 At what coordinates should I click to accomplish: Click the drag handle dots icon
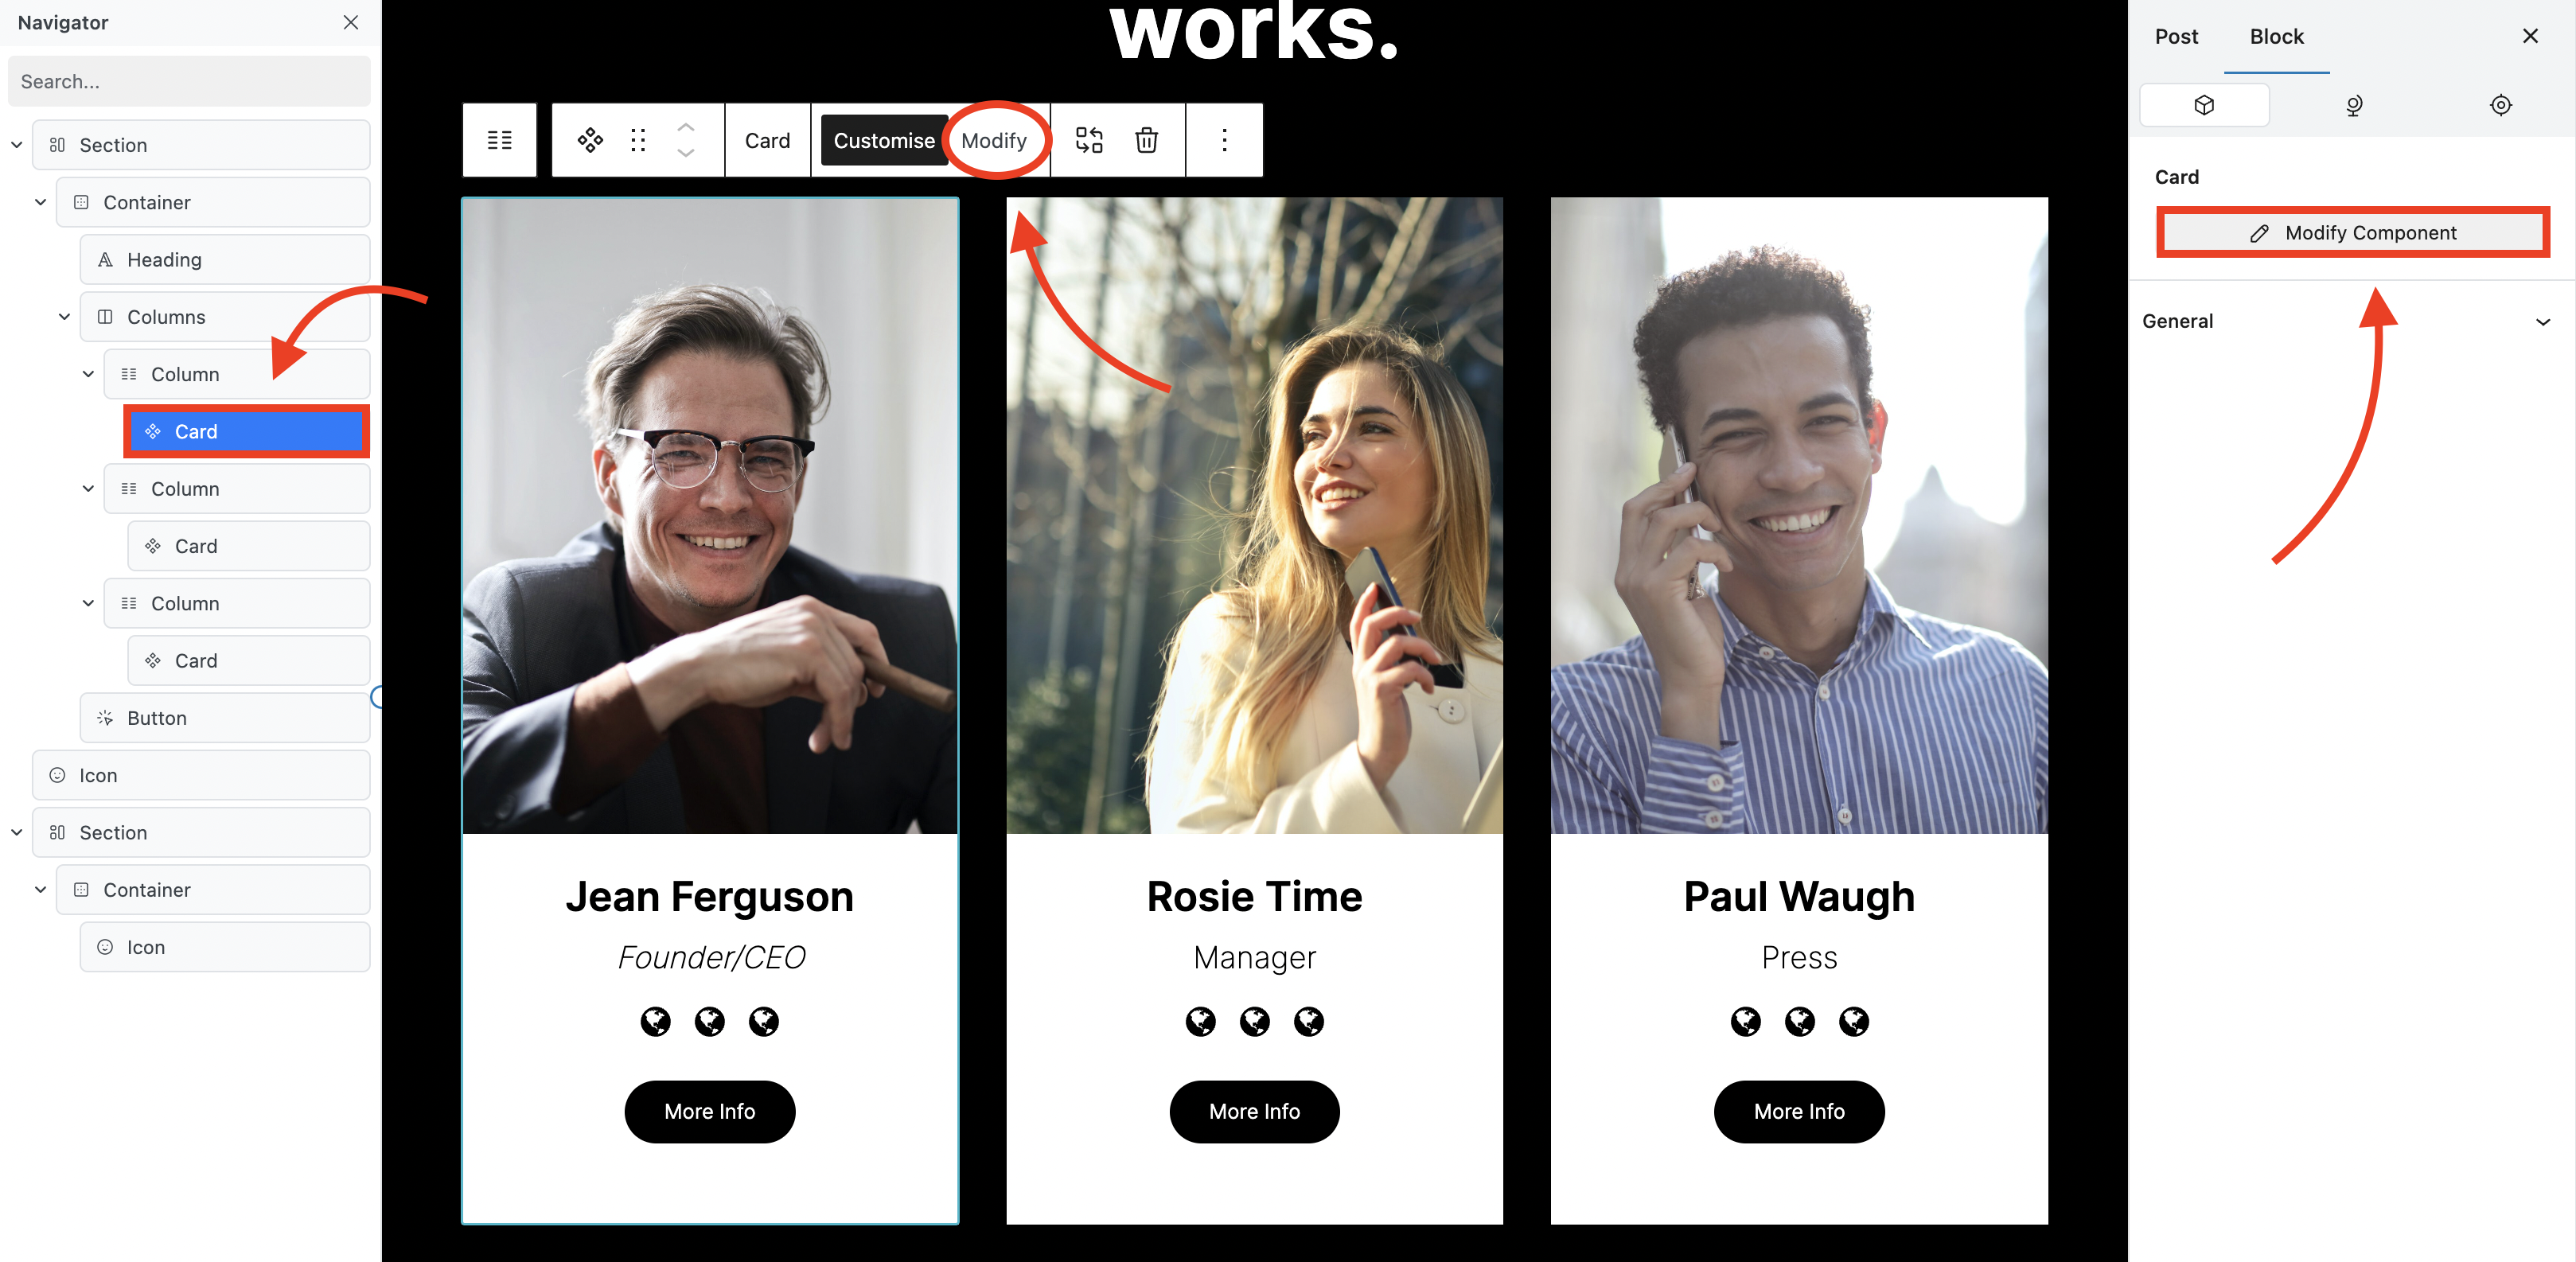click(x=638, y=140)
